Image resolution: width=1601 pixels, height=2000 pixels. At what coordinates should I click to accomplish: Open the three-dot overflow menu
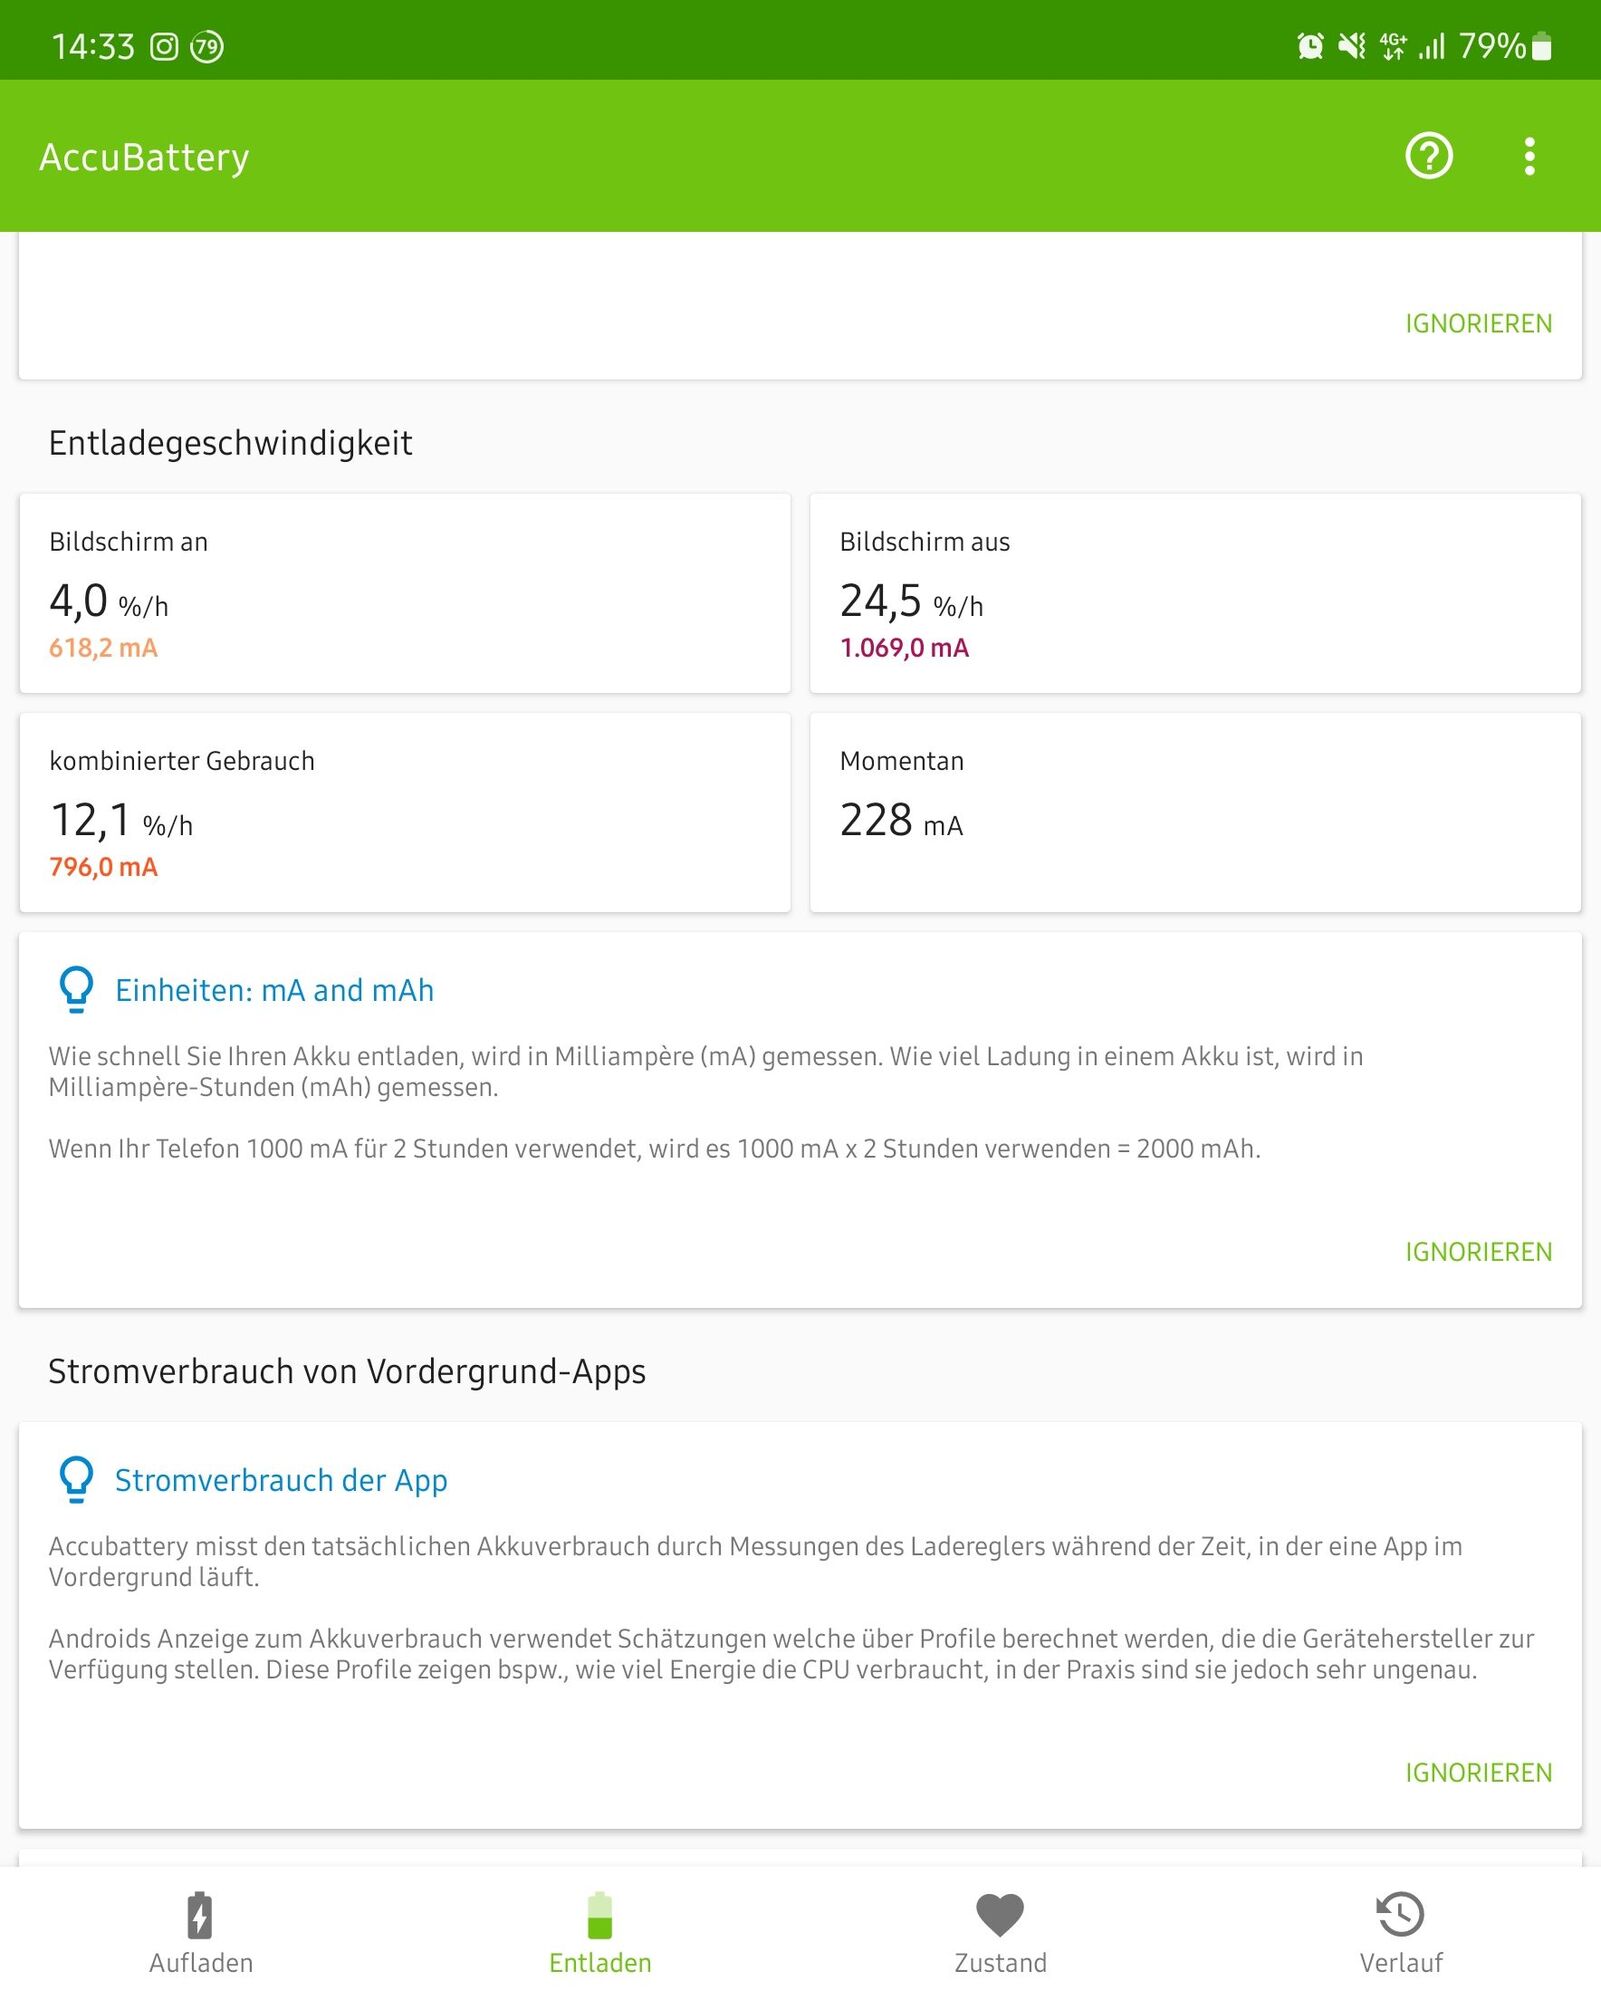click(x=1529, y=156)
